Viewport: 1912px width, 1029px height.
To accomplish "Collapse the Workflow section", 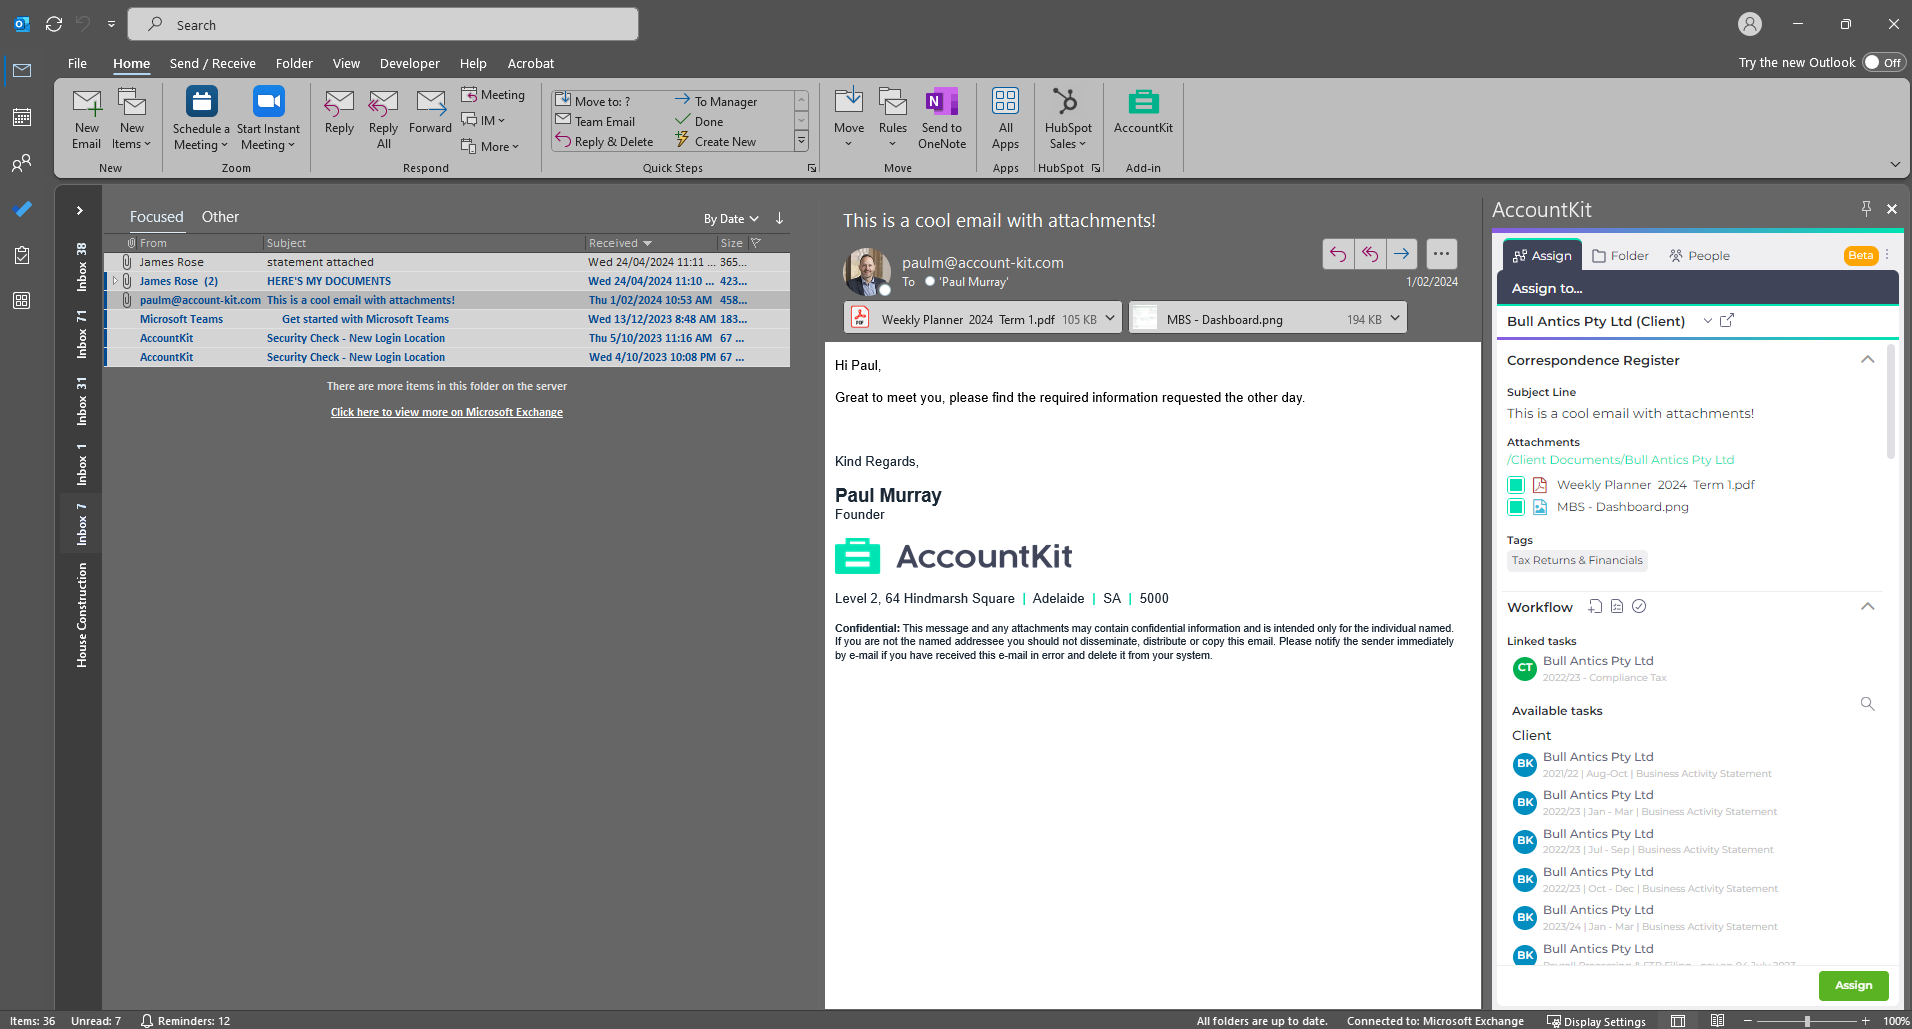I will [x=1867, y=607].
